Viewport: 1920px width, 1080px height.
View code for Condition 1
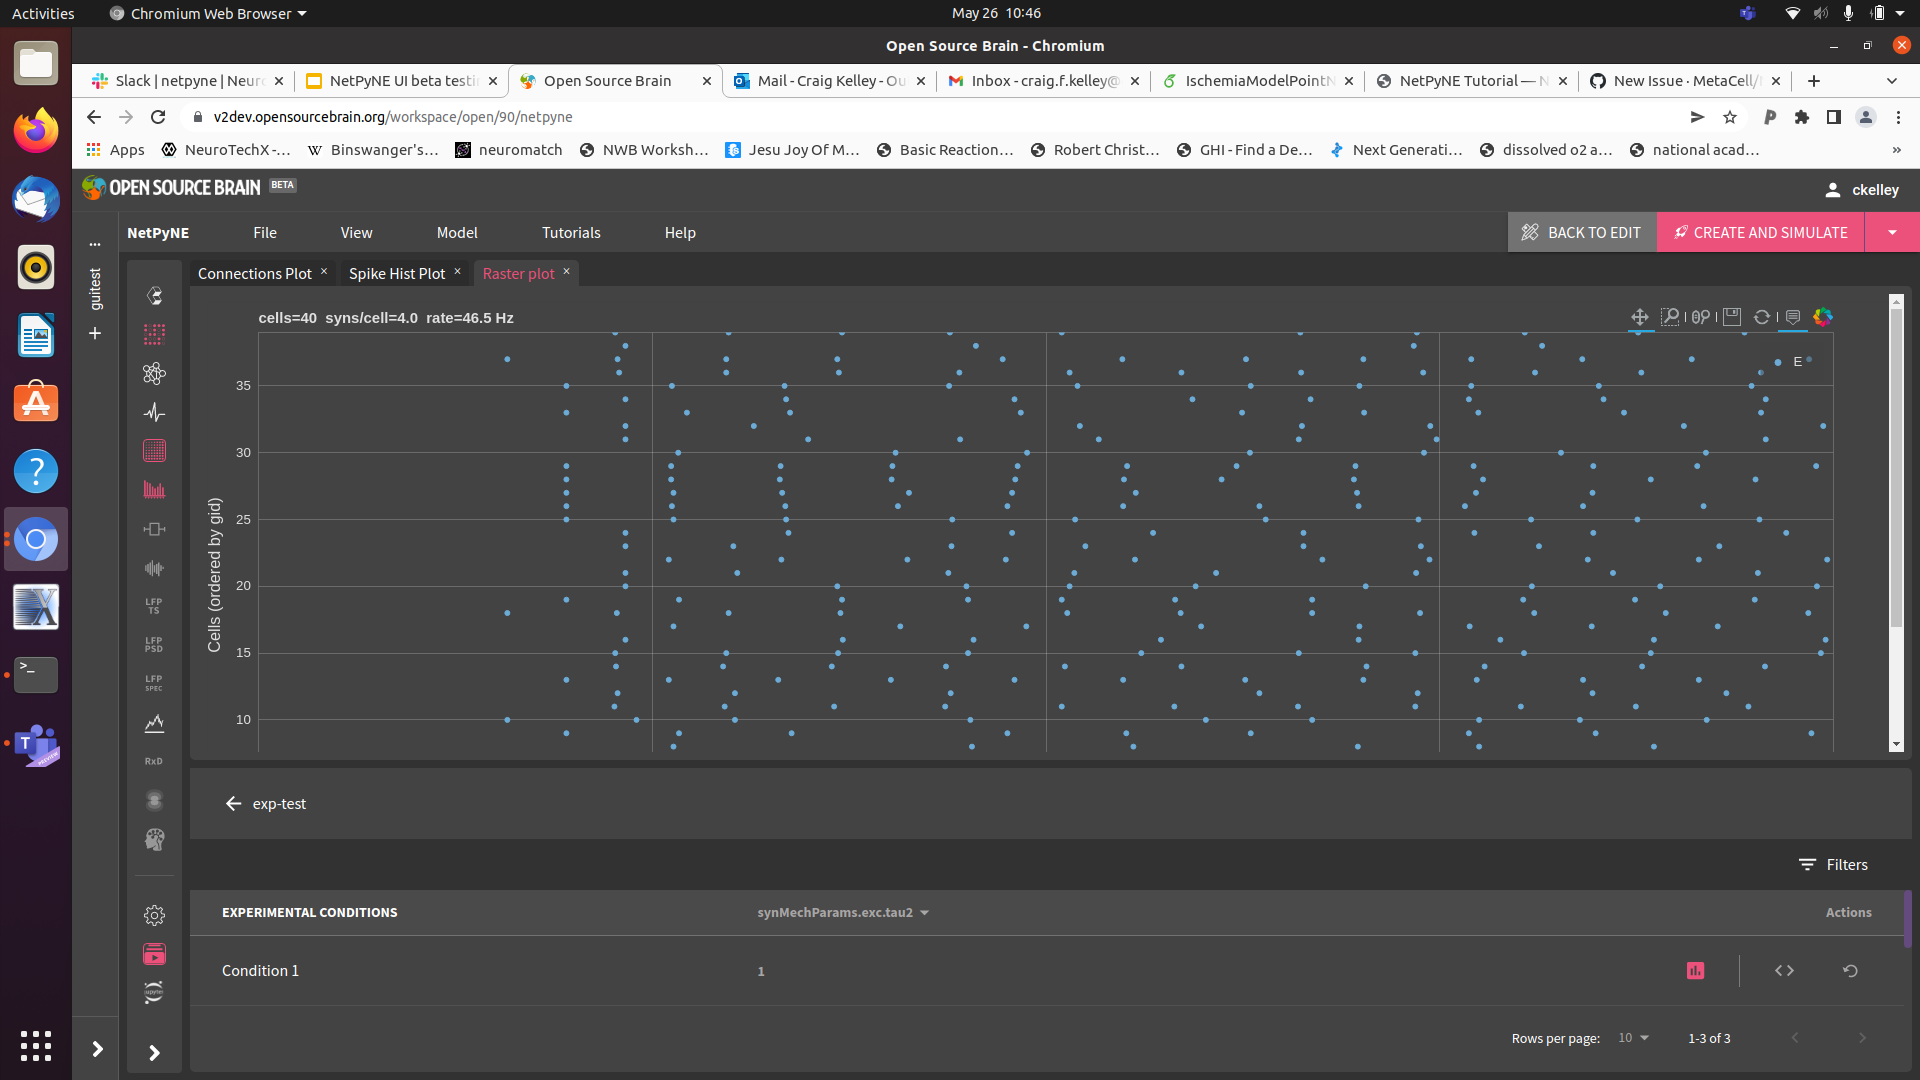(x=1784, y=971)
